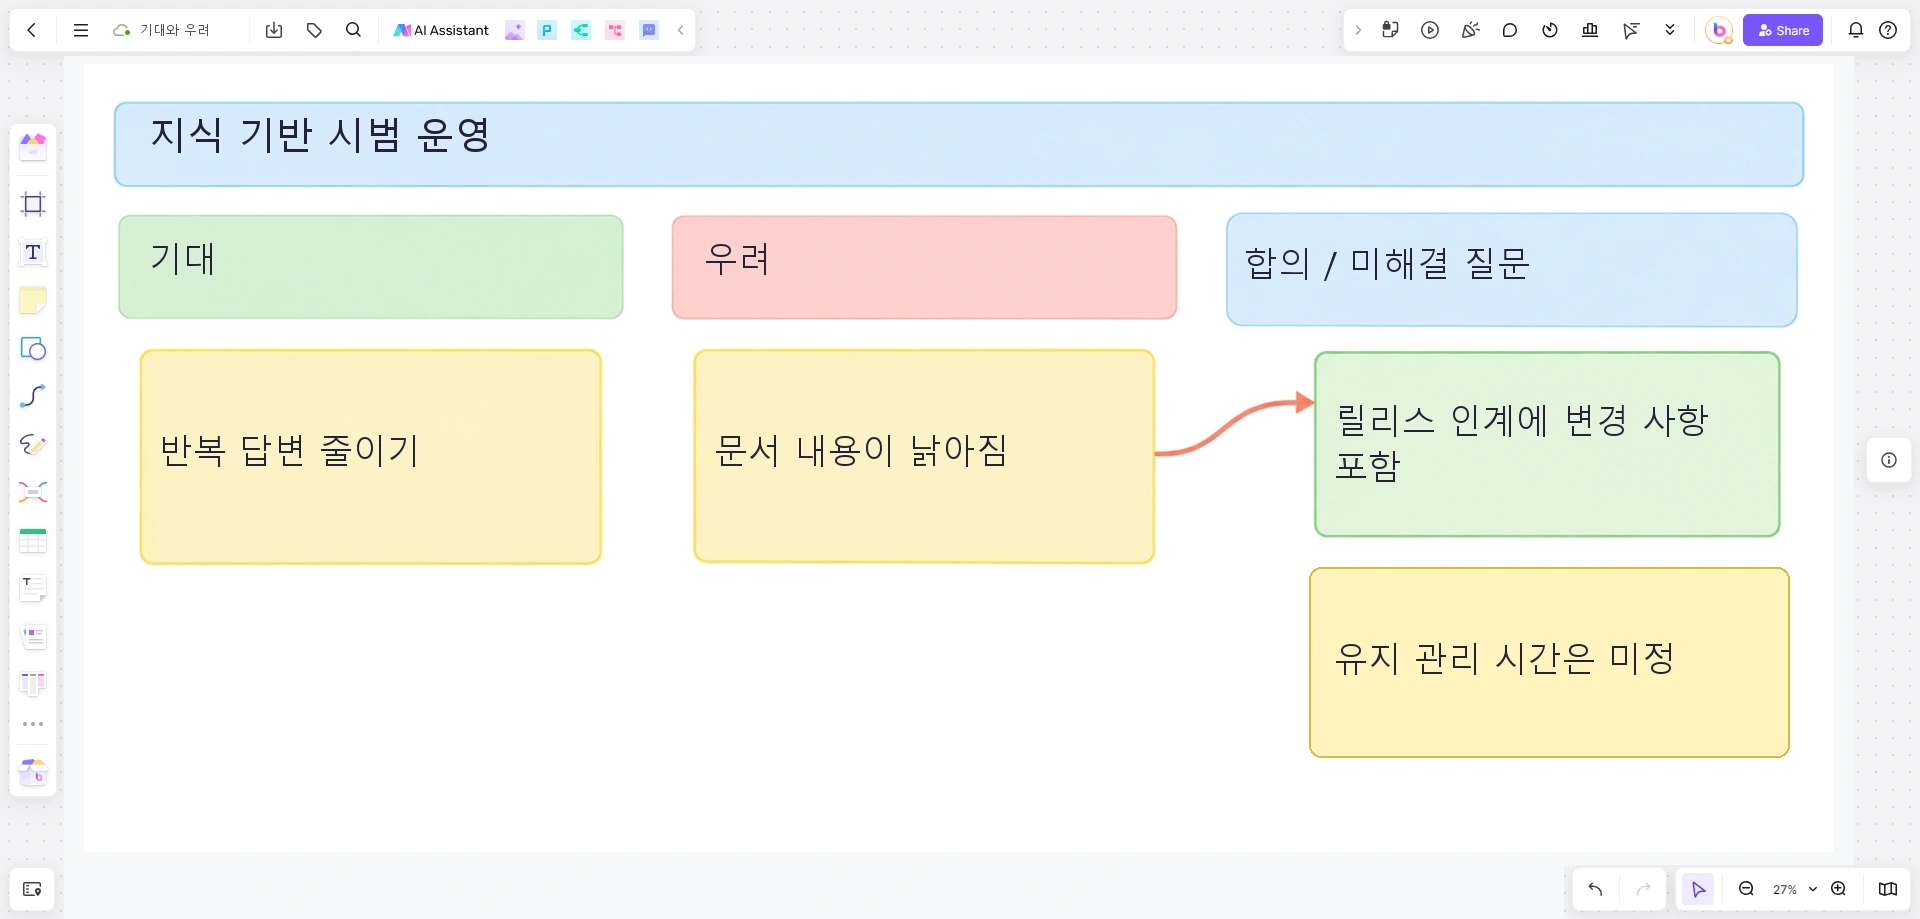Go back using the top-left arrow
This screenshot has height=919, width=1920.
click(x=32, y=30)
